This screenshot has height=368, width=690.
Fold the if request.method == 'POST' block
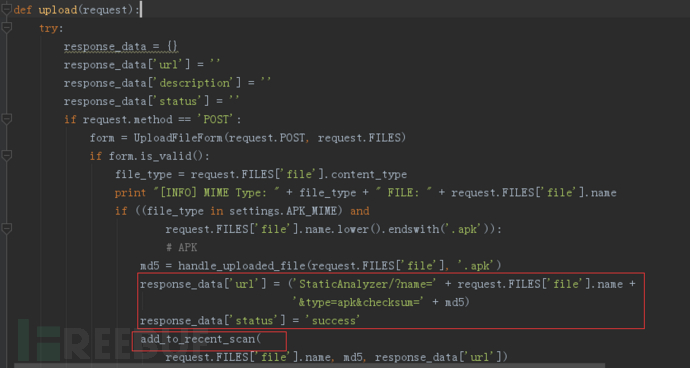(x=6, y=119)
